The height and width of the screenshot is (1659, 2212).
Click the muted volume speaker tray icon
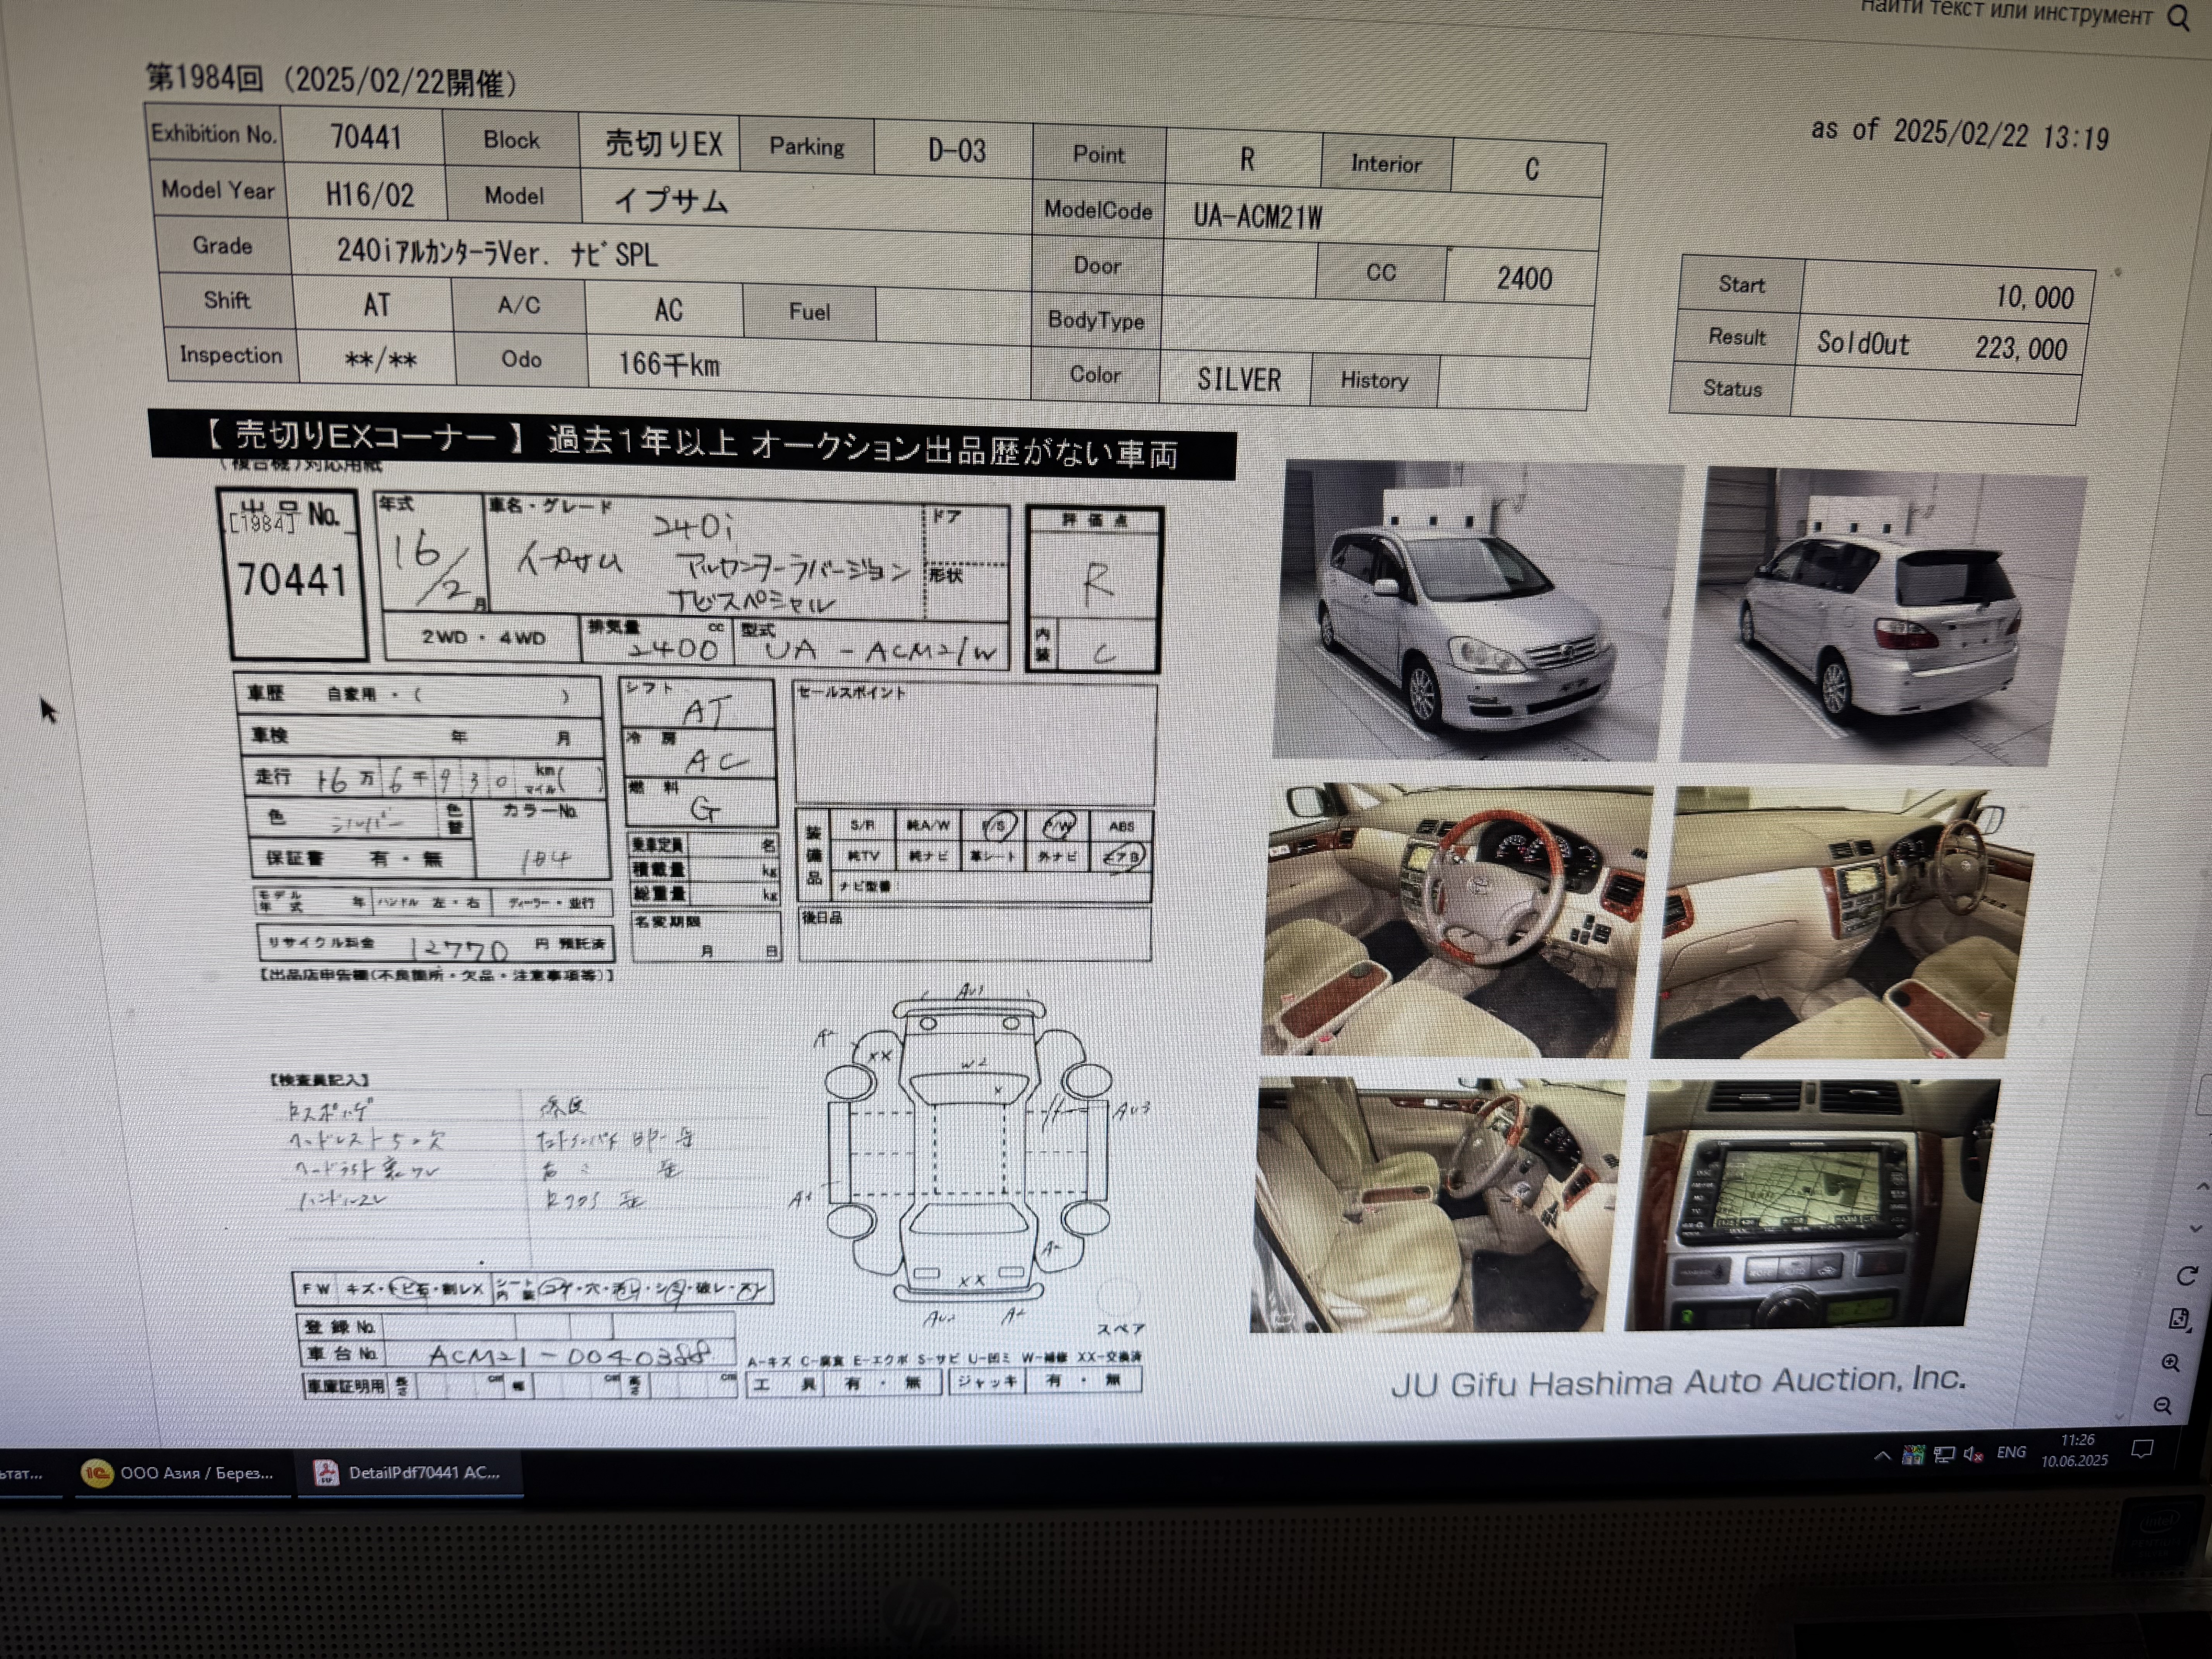tap(1973, 1454)
